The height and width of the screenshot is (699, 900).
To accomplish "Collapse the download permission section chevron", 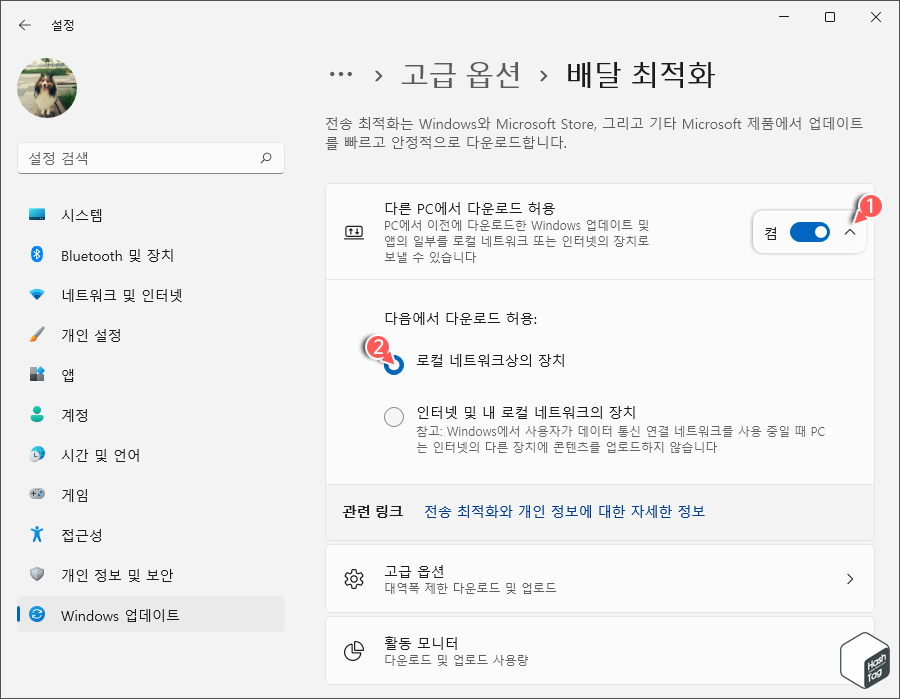I will tap(850, 232).
